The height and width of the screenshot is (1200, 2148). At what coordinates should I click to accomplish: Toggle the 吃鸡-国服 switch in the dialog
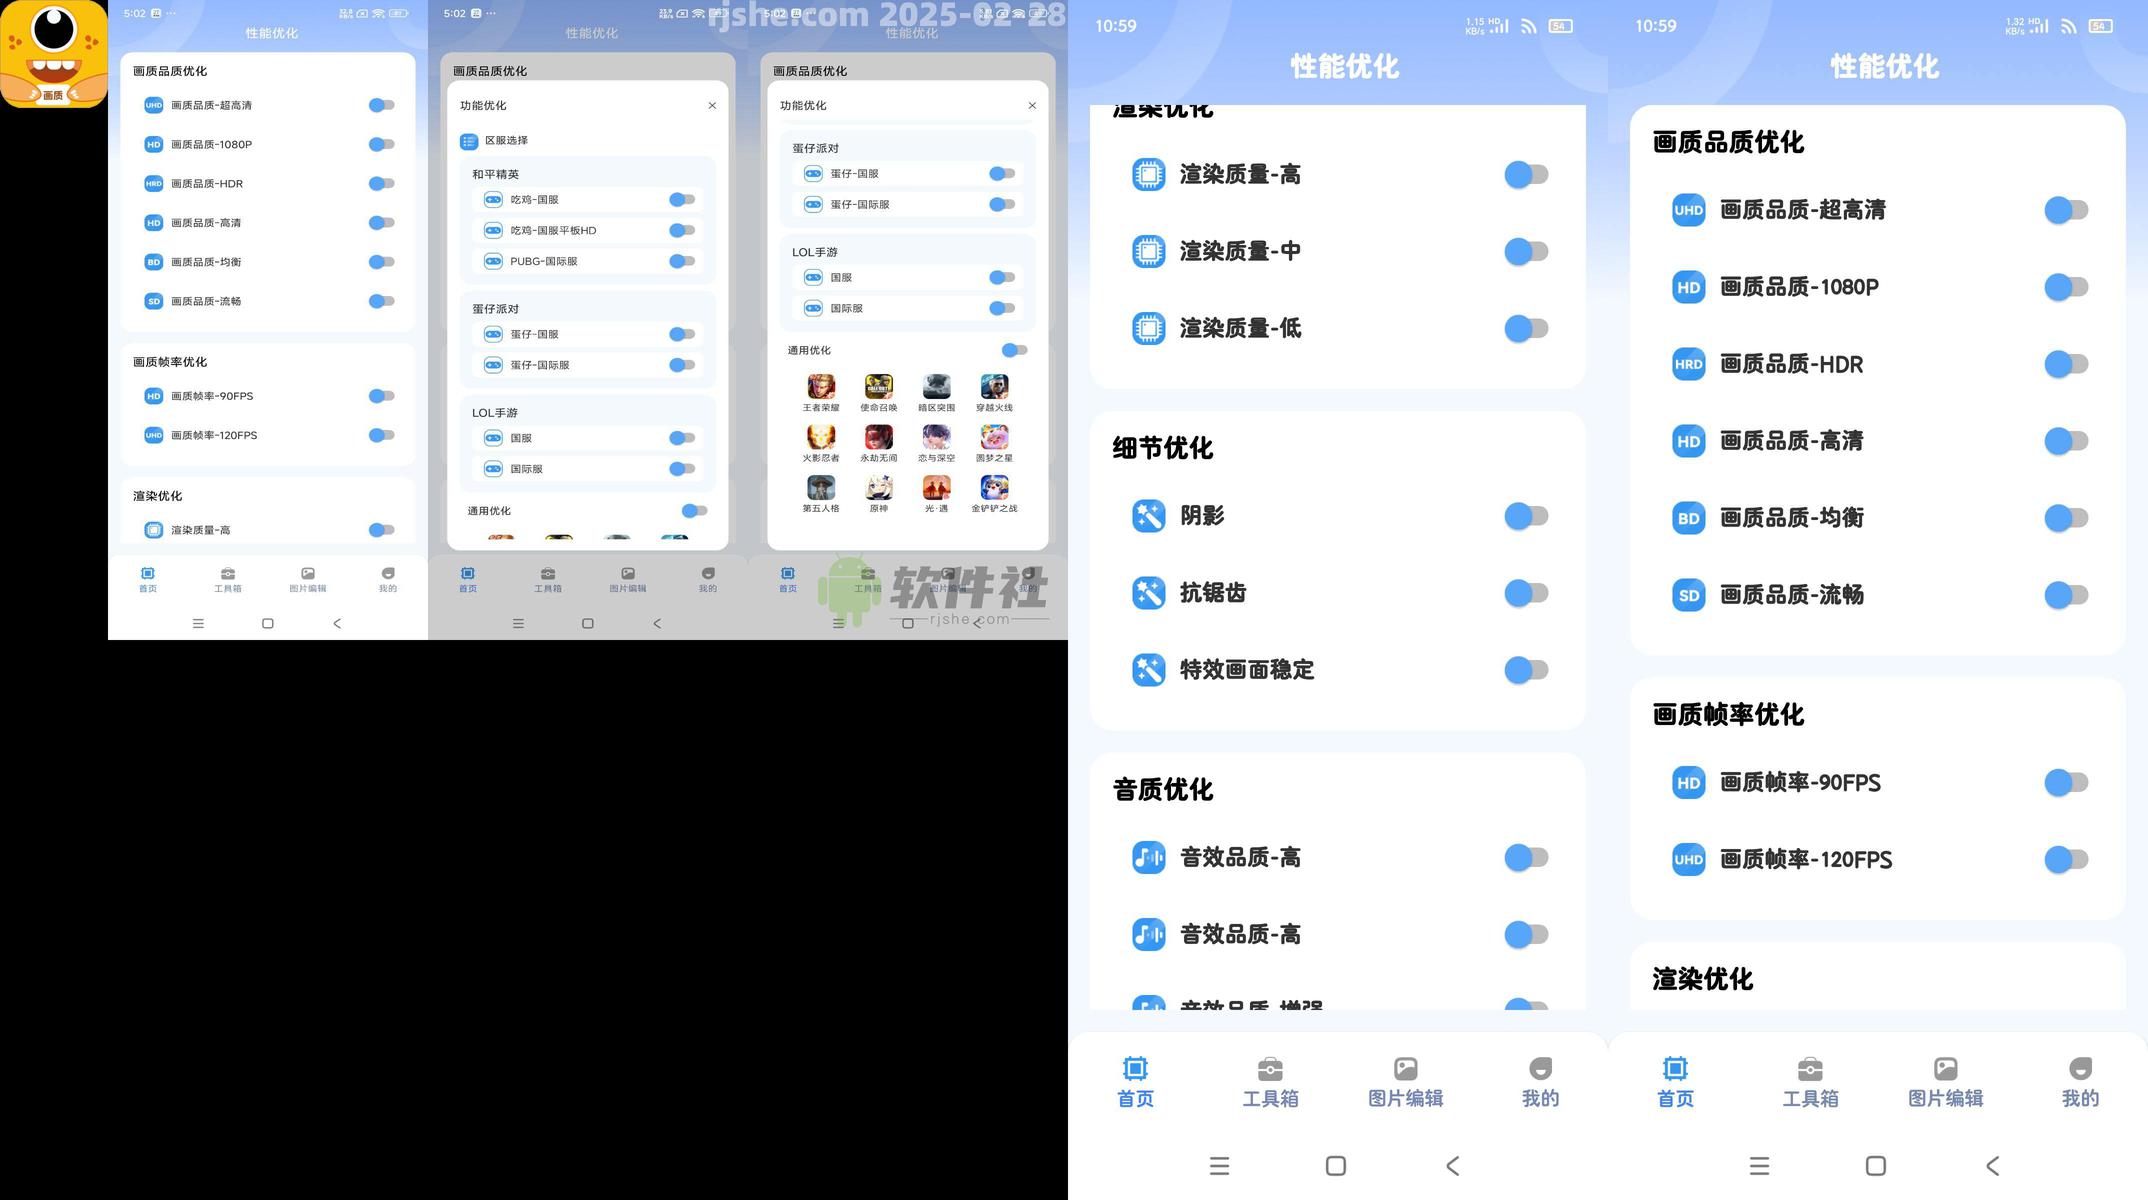682,200
